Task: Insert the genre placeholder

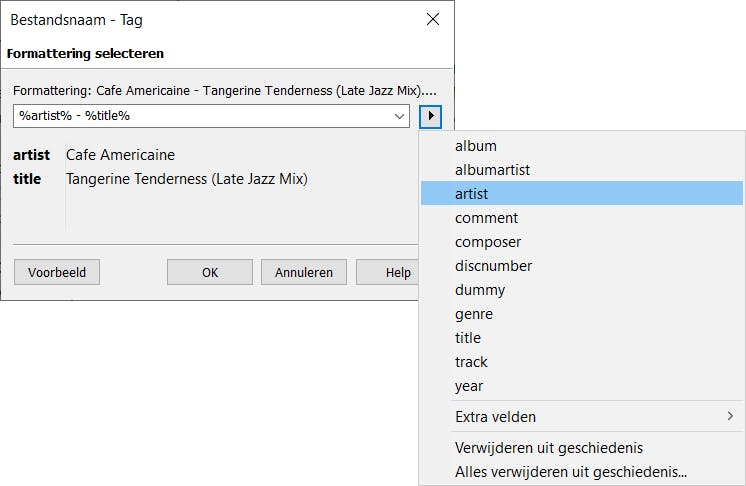Action: point(474,314)
